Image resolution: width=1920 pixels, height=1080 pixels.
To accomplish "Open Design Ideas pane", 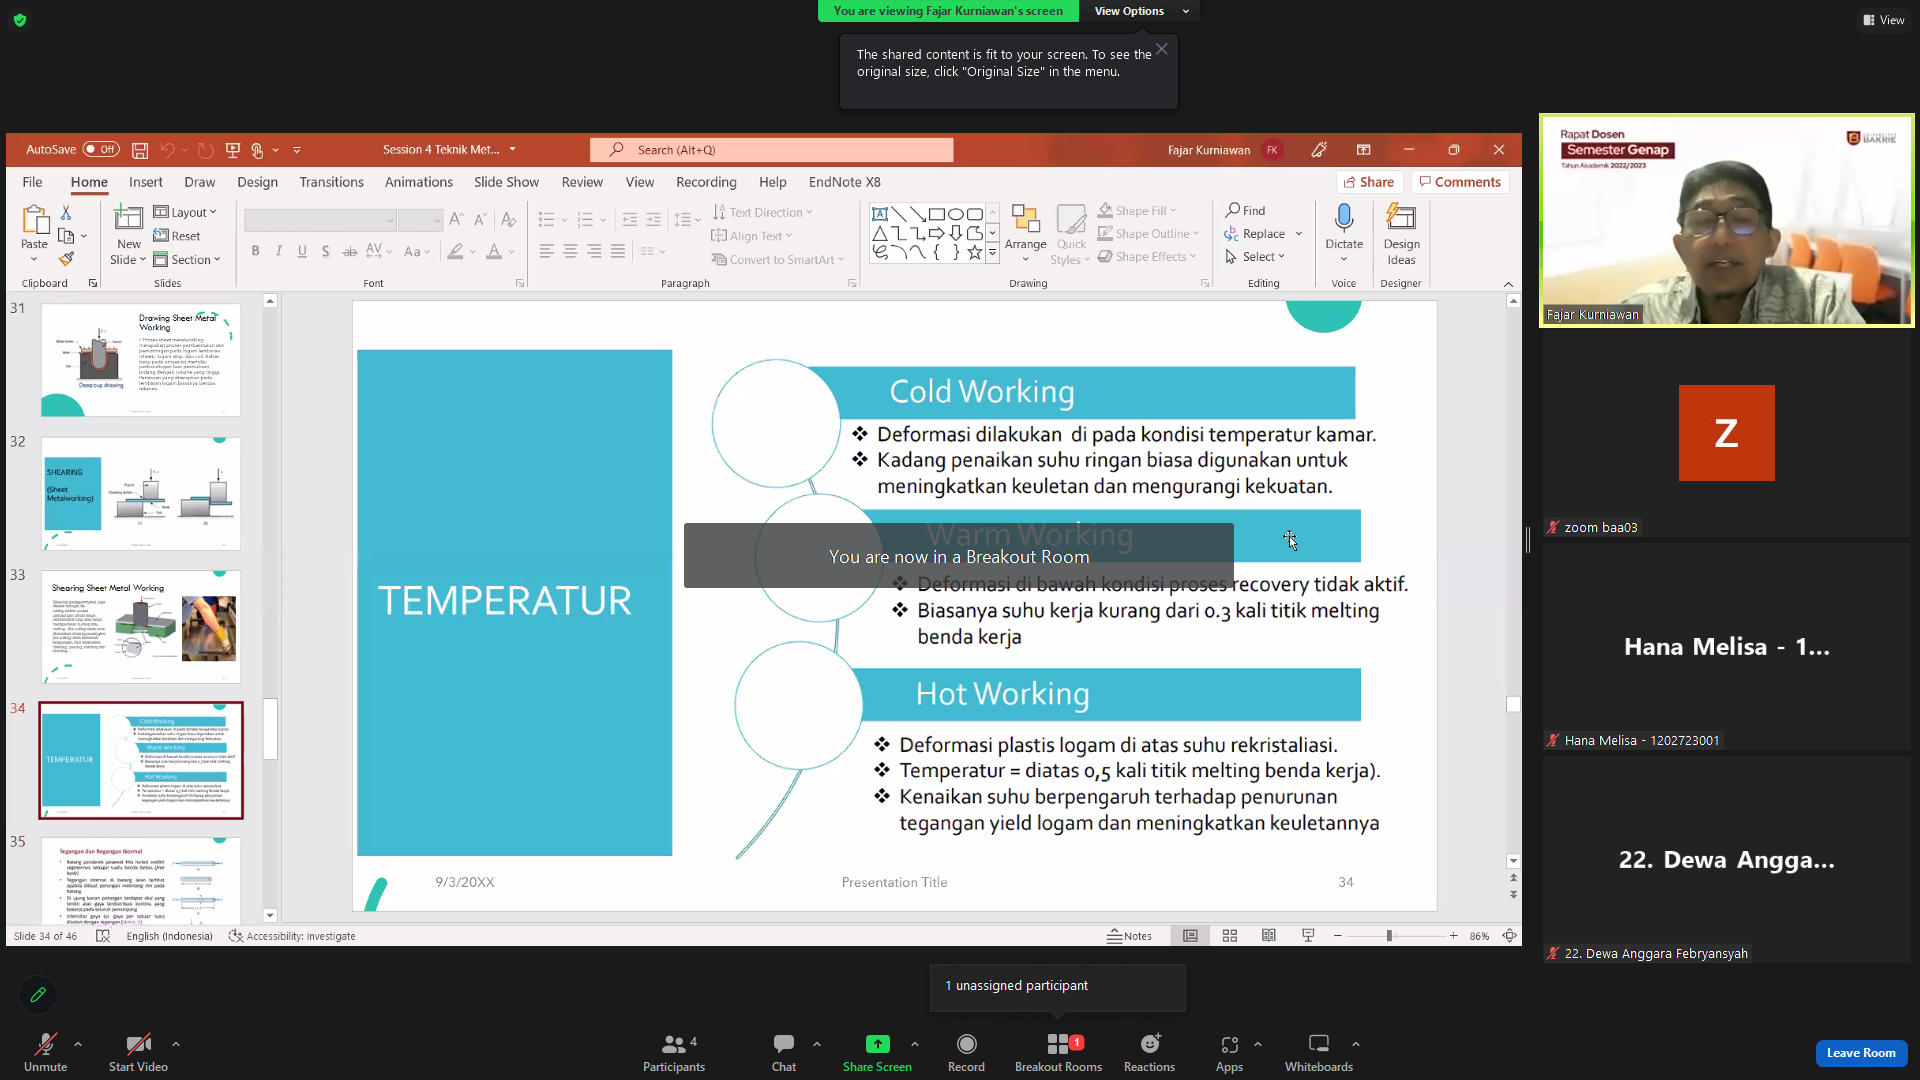I will (1401, 234).
